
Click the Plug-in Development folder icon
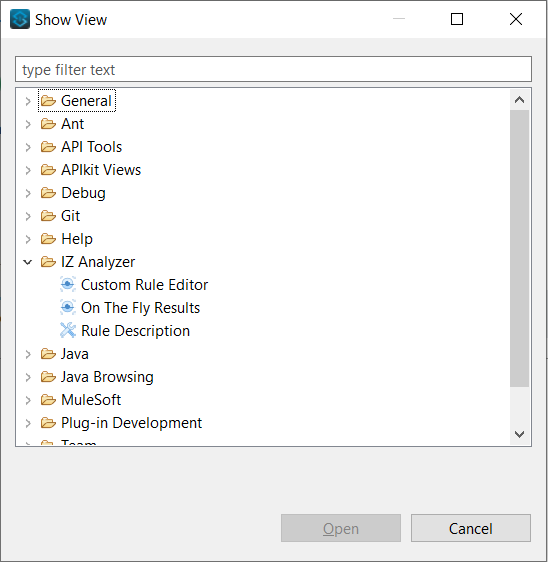tap(48, 423)
